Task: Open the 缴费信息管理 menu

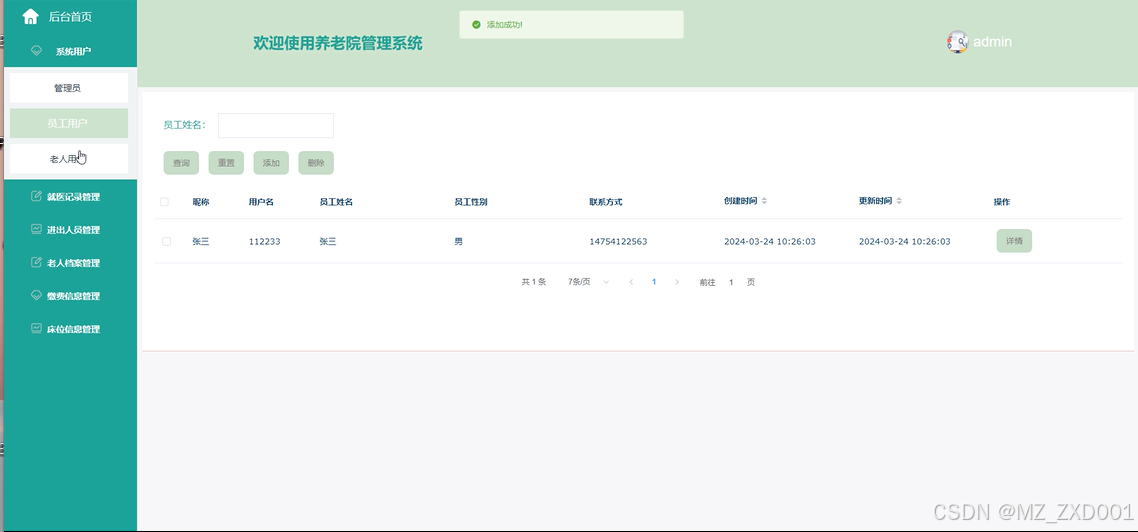Action: pos(70,295)
